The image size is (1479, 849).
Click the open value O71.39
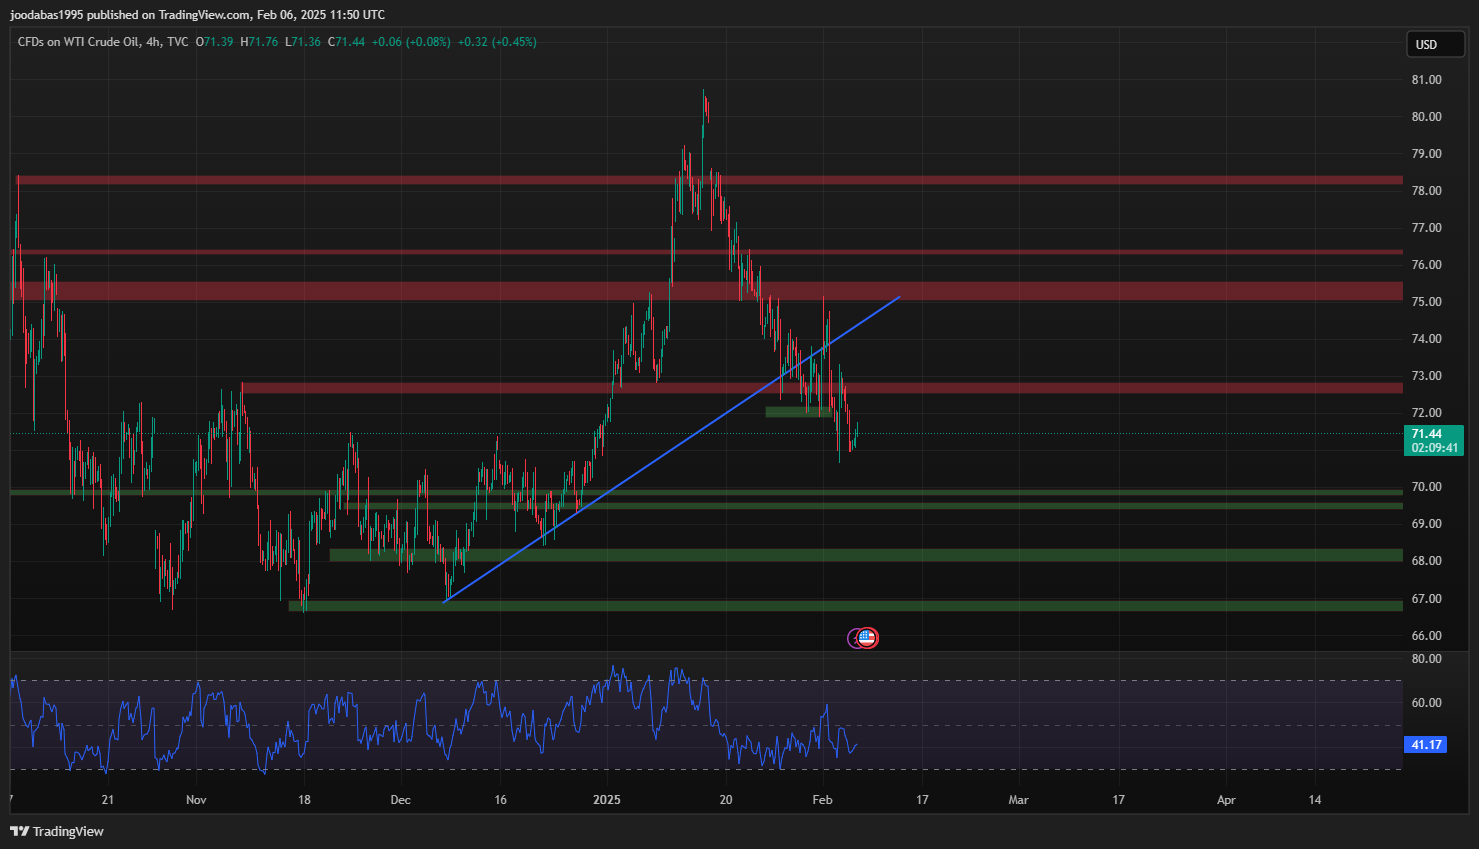214,42
